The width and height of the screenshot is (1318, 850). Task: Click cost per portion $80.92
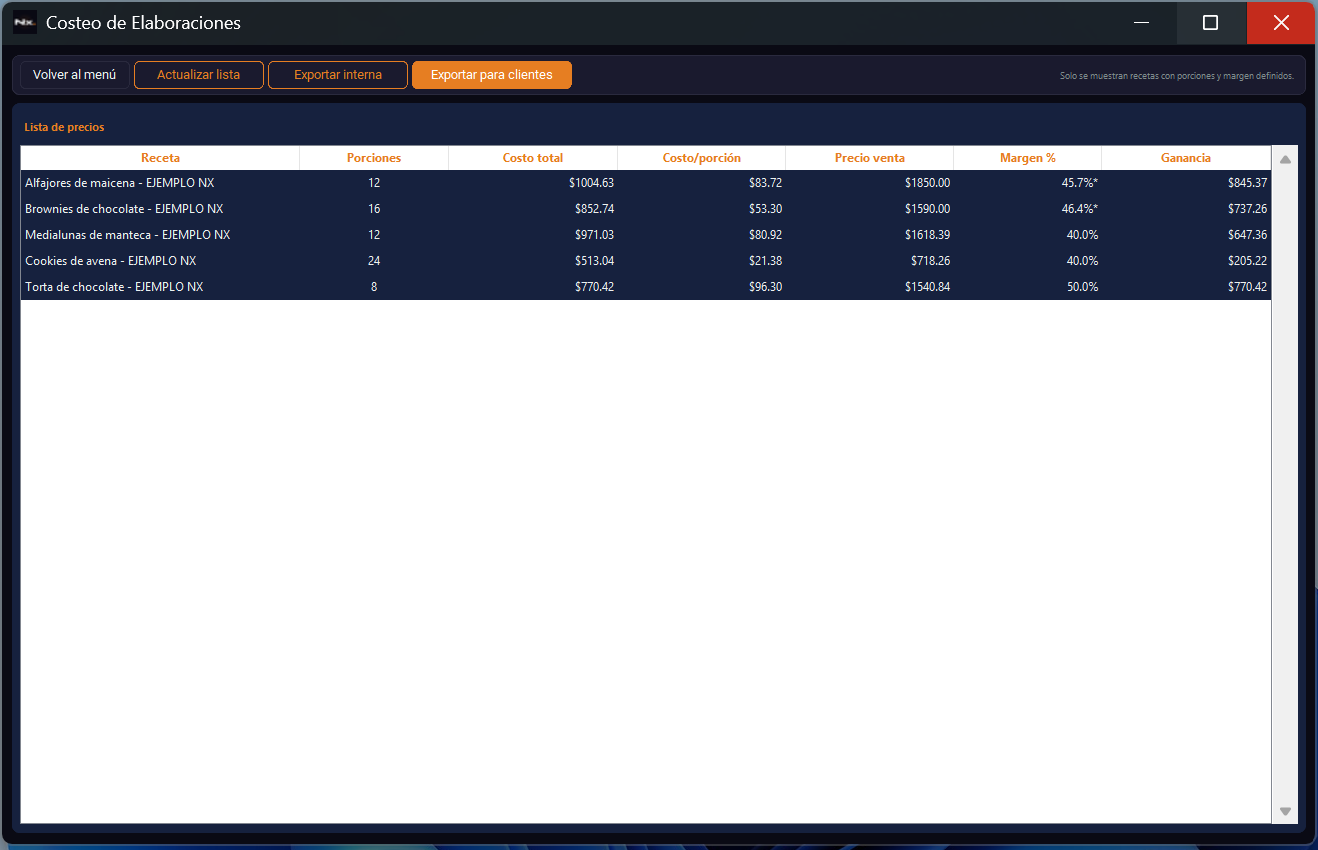pyautogui.click(x=765, y=235)
